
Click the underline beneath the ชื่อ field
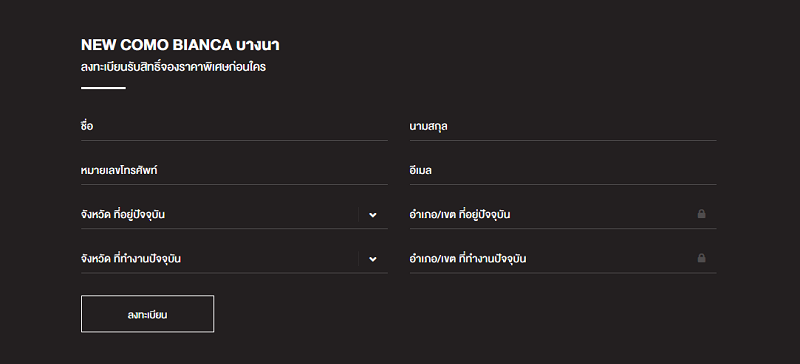pos(234,140)
